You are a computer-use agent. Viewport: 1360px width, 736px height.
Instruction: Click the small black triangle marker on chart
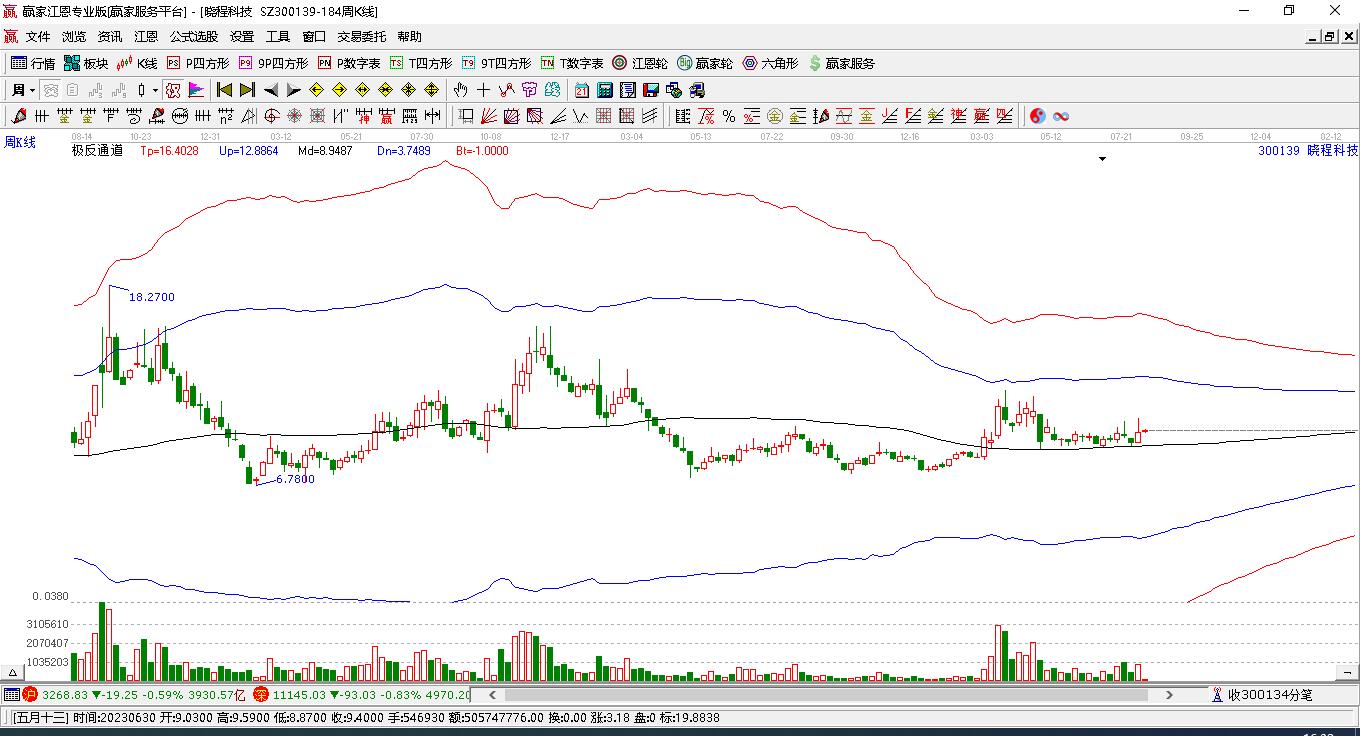click(1103, 159)
